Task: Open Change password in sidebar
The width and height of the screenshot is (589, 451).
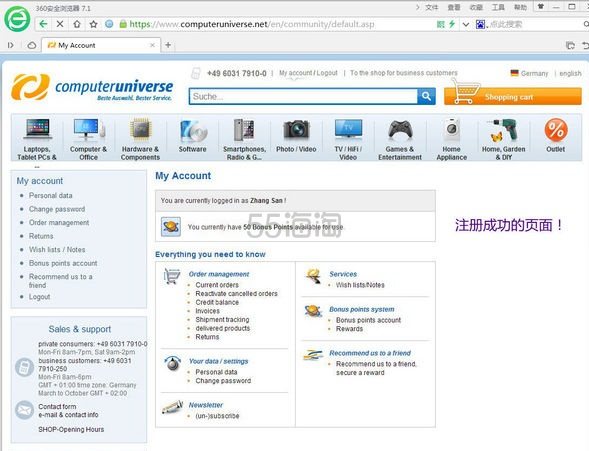Action: click(x=57, y=209)
